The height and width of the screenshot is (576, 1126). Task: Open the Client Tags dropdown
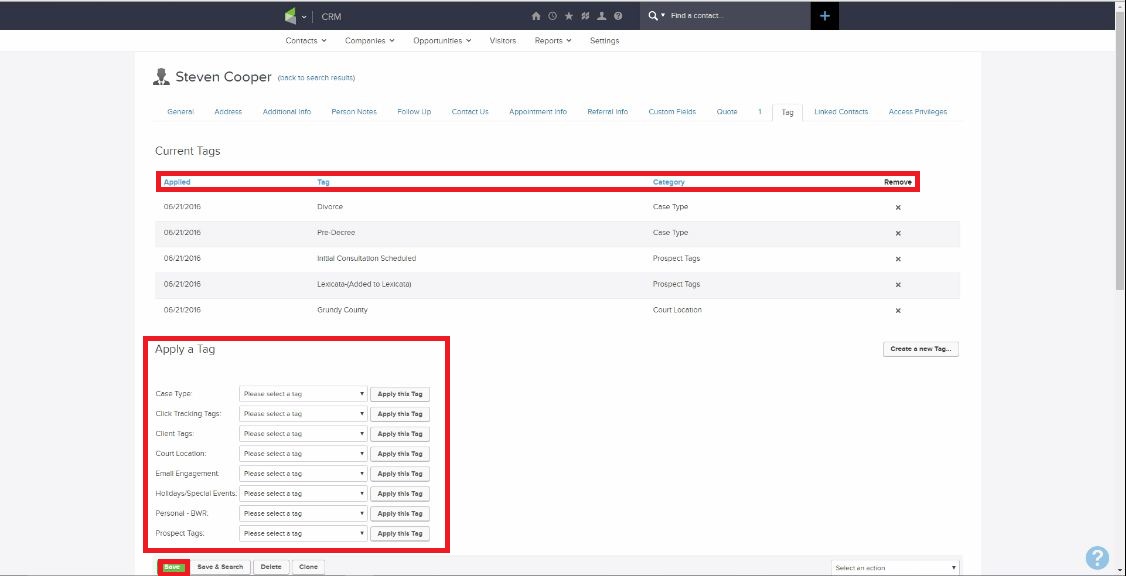click(303, 434)
